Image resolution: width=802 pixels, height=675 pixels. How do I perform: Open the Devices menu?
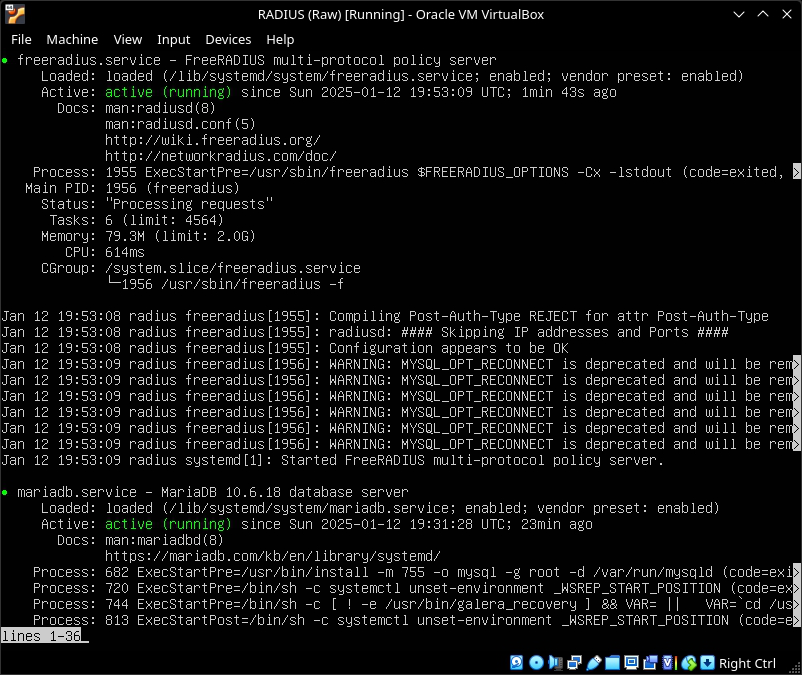[x=228, y=39]
